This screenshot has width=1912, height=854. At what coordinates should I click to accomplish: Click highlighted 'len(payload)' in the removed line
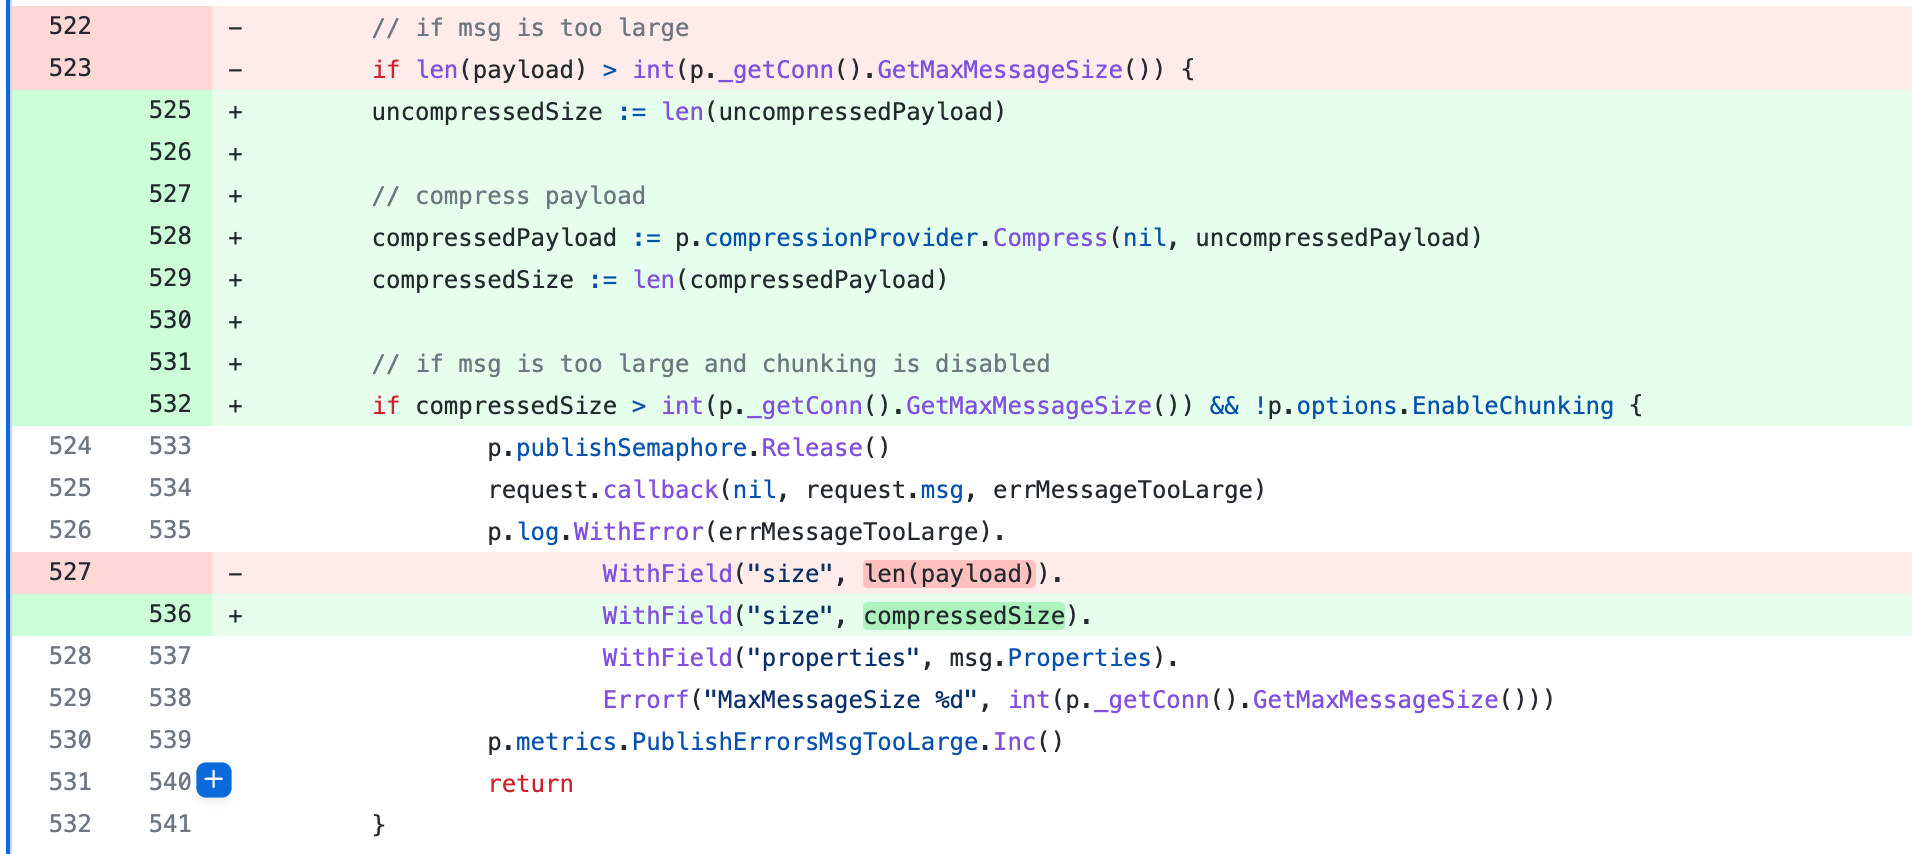[x=949, y=574]
